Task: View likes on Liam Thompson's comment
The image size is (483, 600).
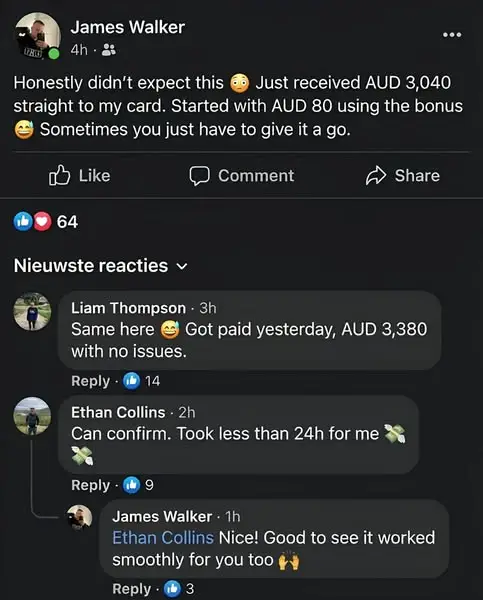Action: click(141, 381)
